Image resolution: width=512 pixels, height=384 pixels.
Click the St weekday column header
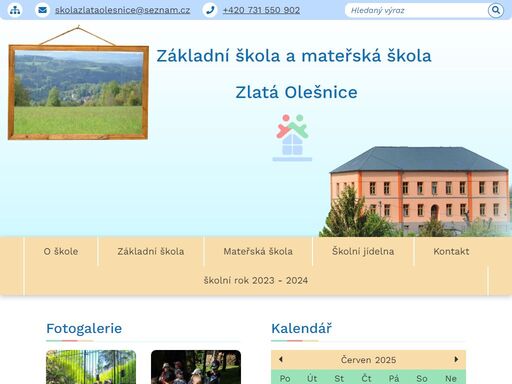[339, 378]
